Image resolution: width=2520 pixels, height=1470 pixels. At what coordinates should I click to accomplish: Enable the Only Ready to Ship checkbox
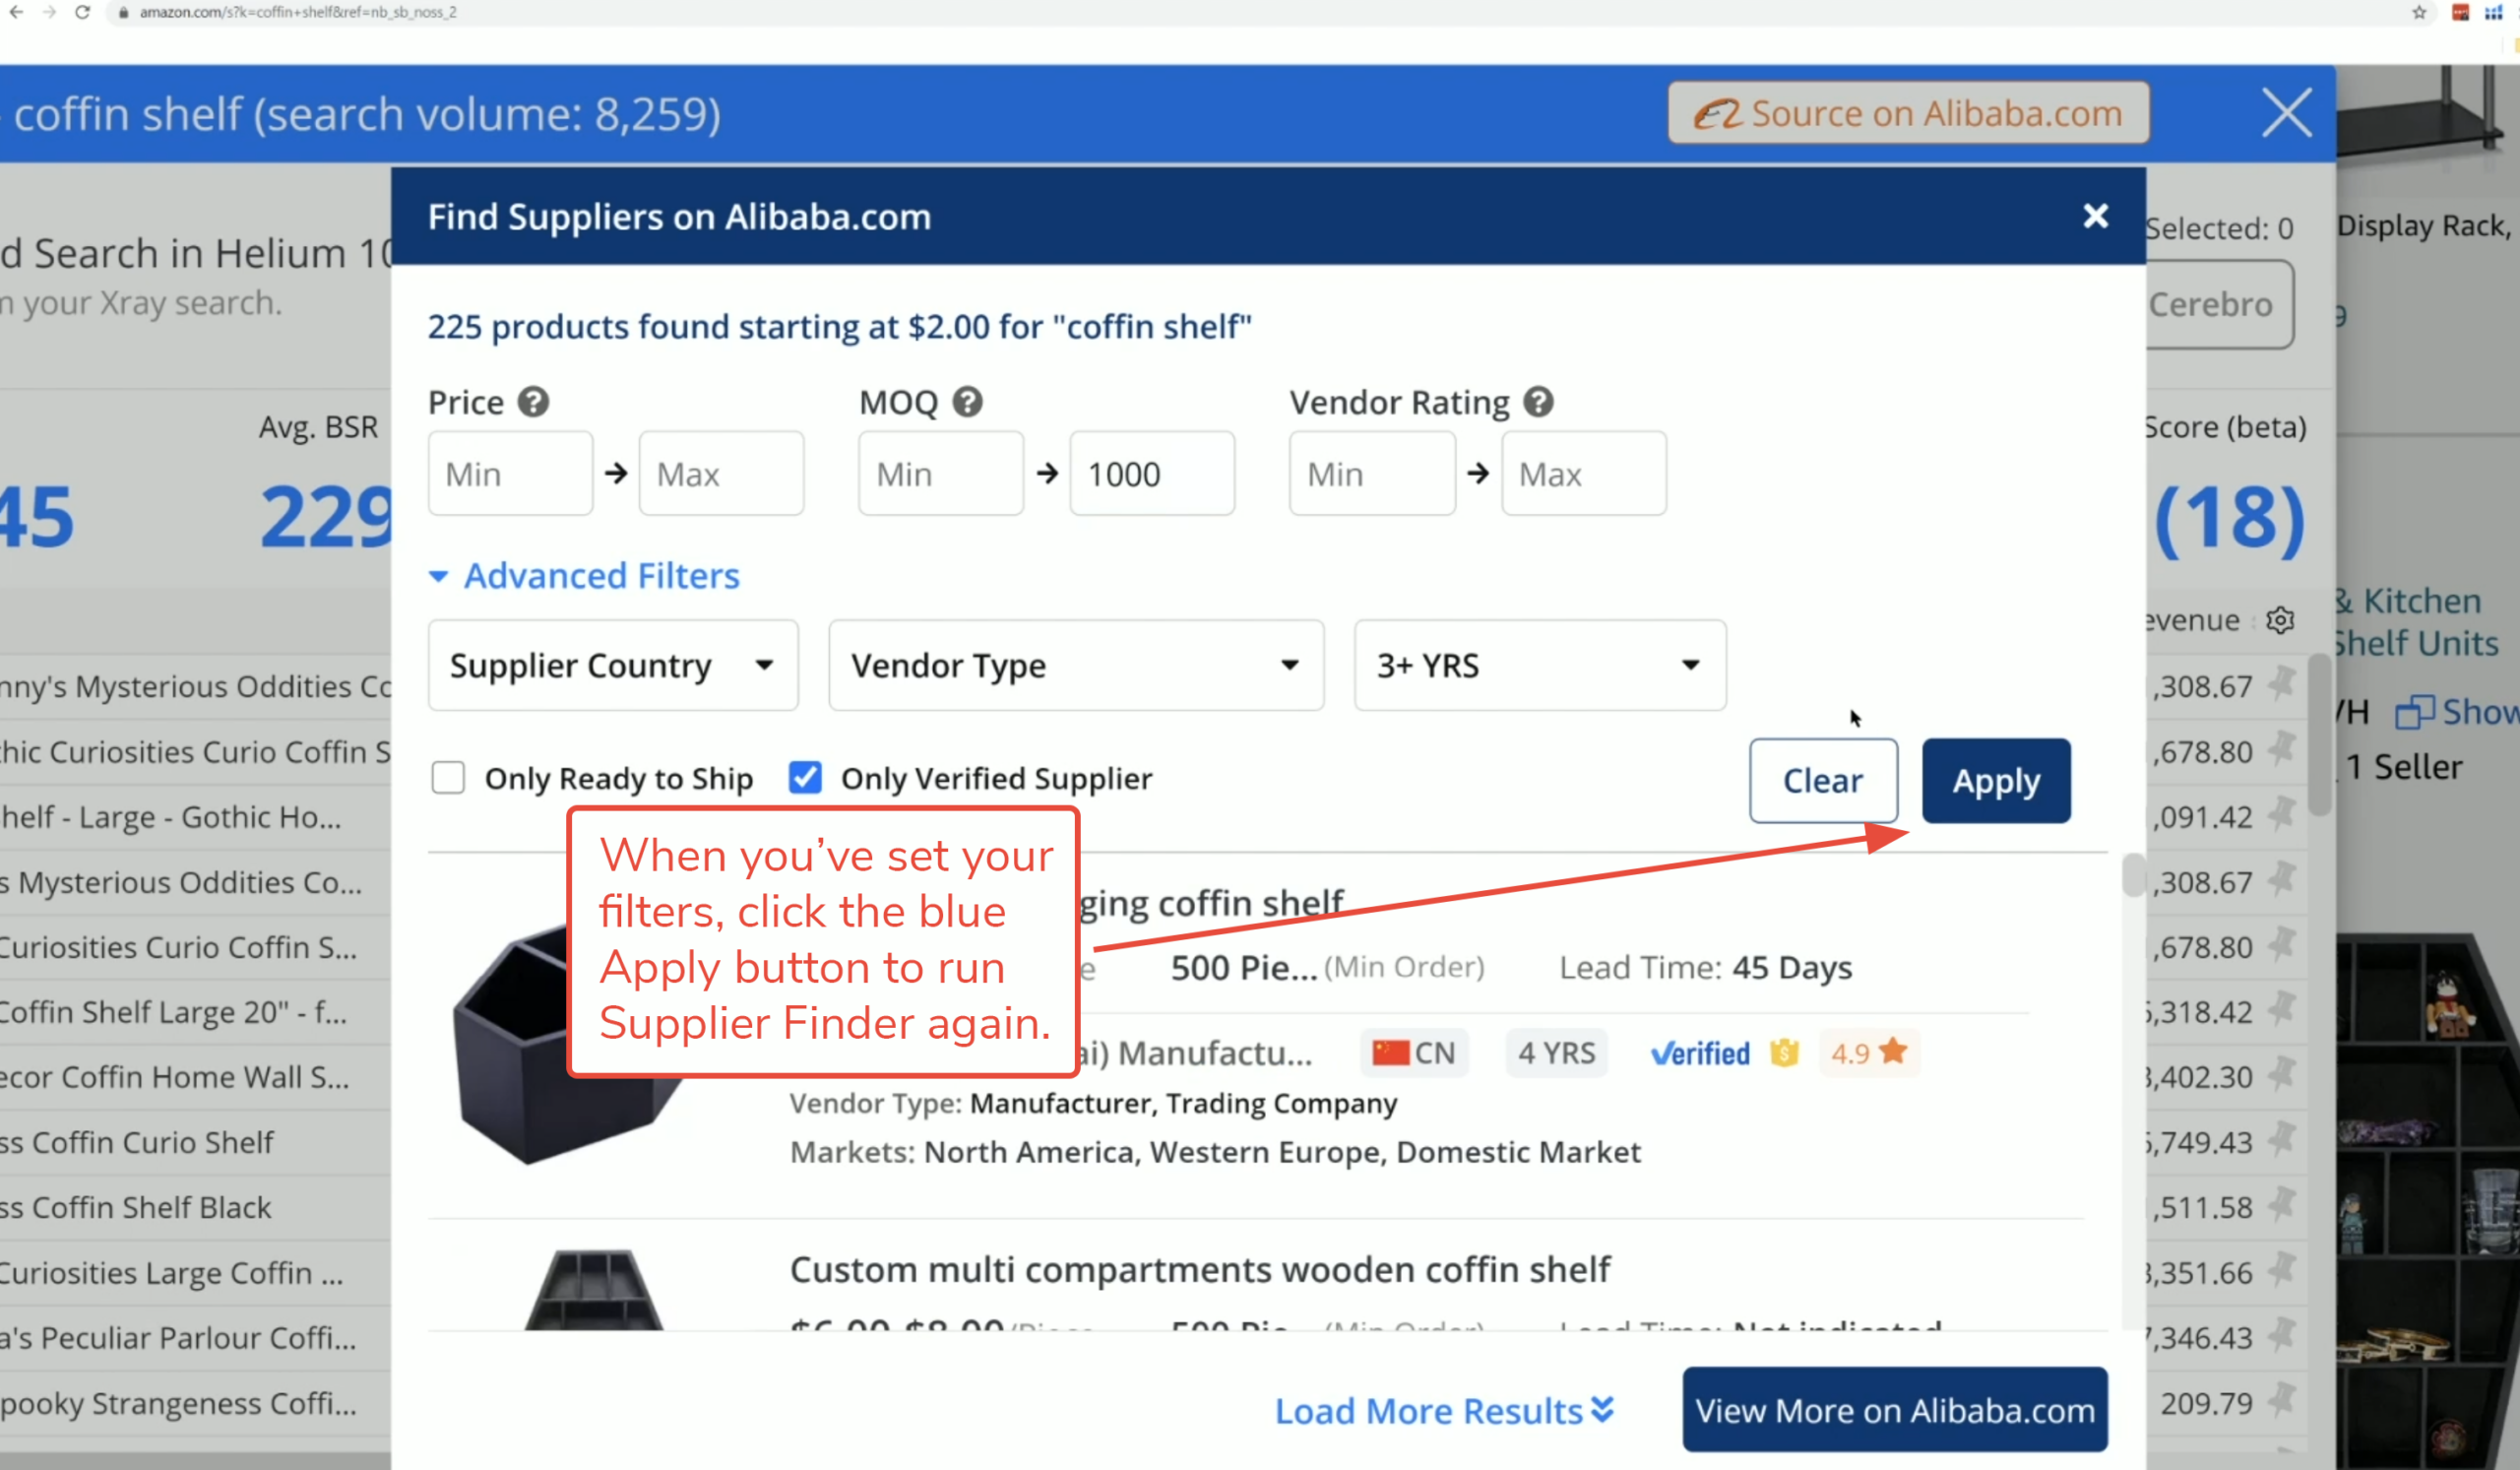[x=448, y=778]
